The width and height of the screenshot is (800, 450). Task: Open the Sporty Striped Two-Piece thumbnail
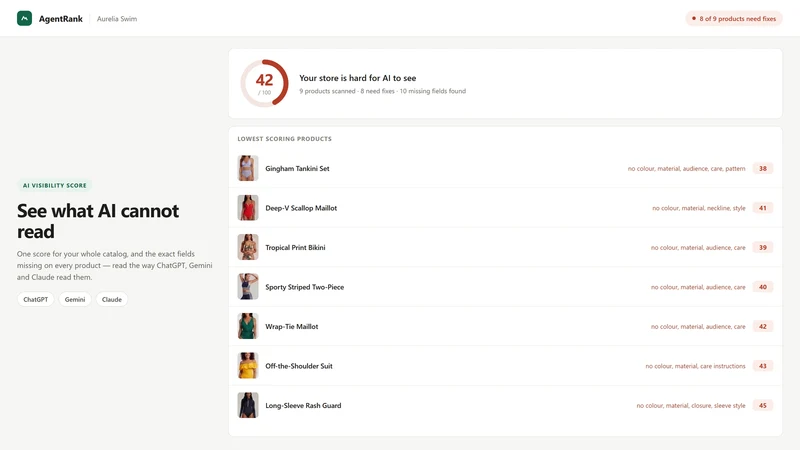point(248,287)
